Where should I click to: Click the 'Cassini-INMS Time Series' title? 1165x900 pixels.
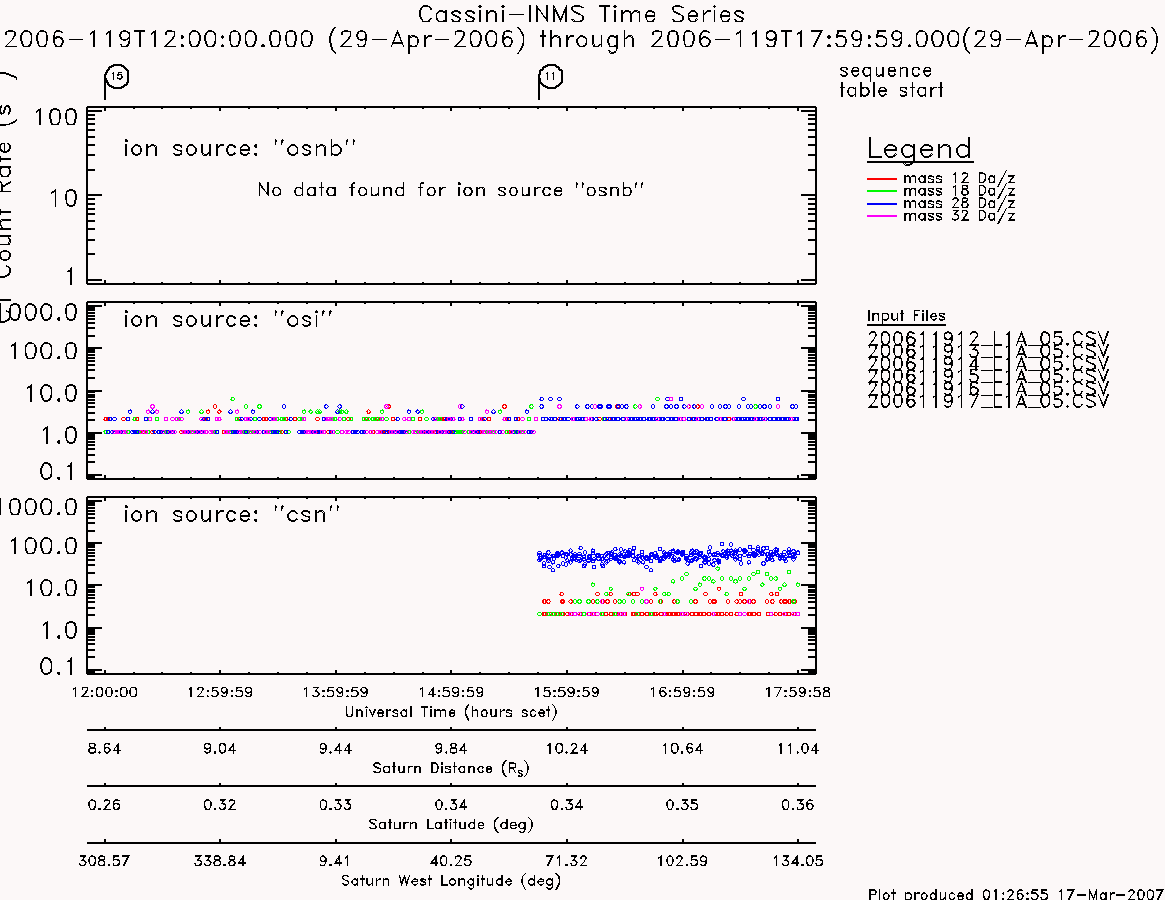click(x=581, y=14)
